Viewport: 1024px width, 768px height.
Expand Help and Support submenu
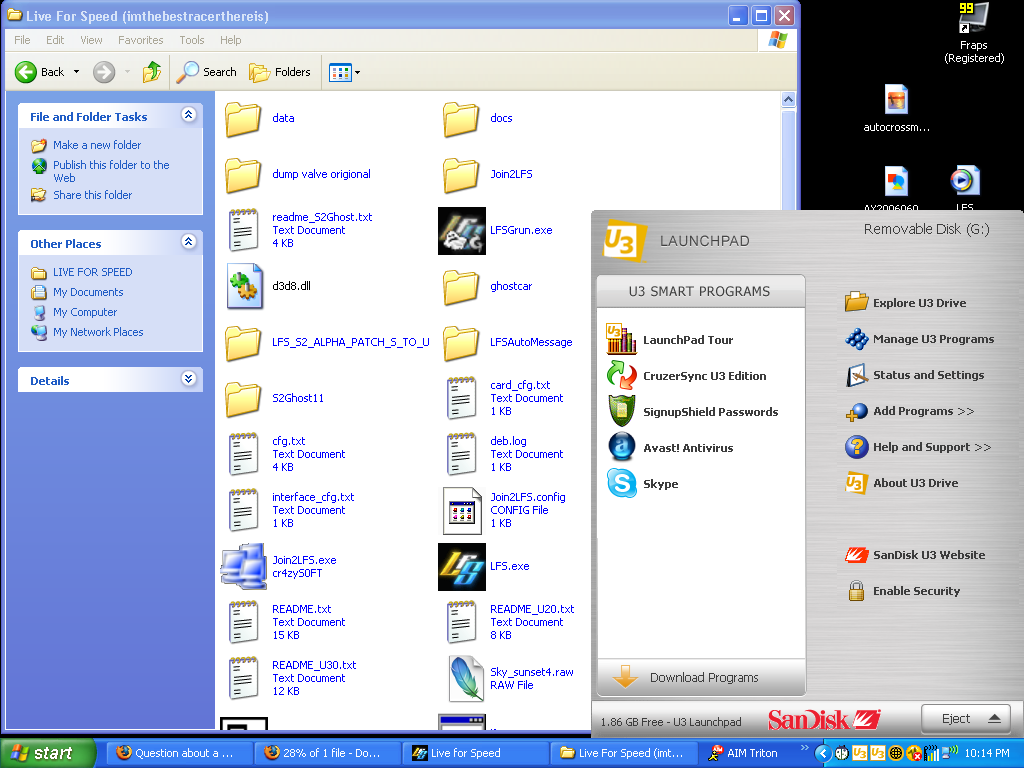[920, 447]
